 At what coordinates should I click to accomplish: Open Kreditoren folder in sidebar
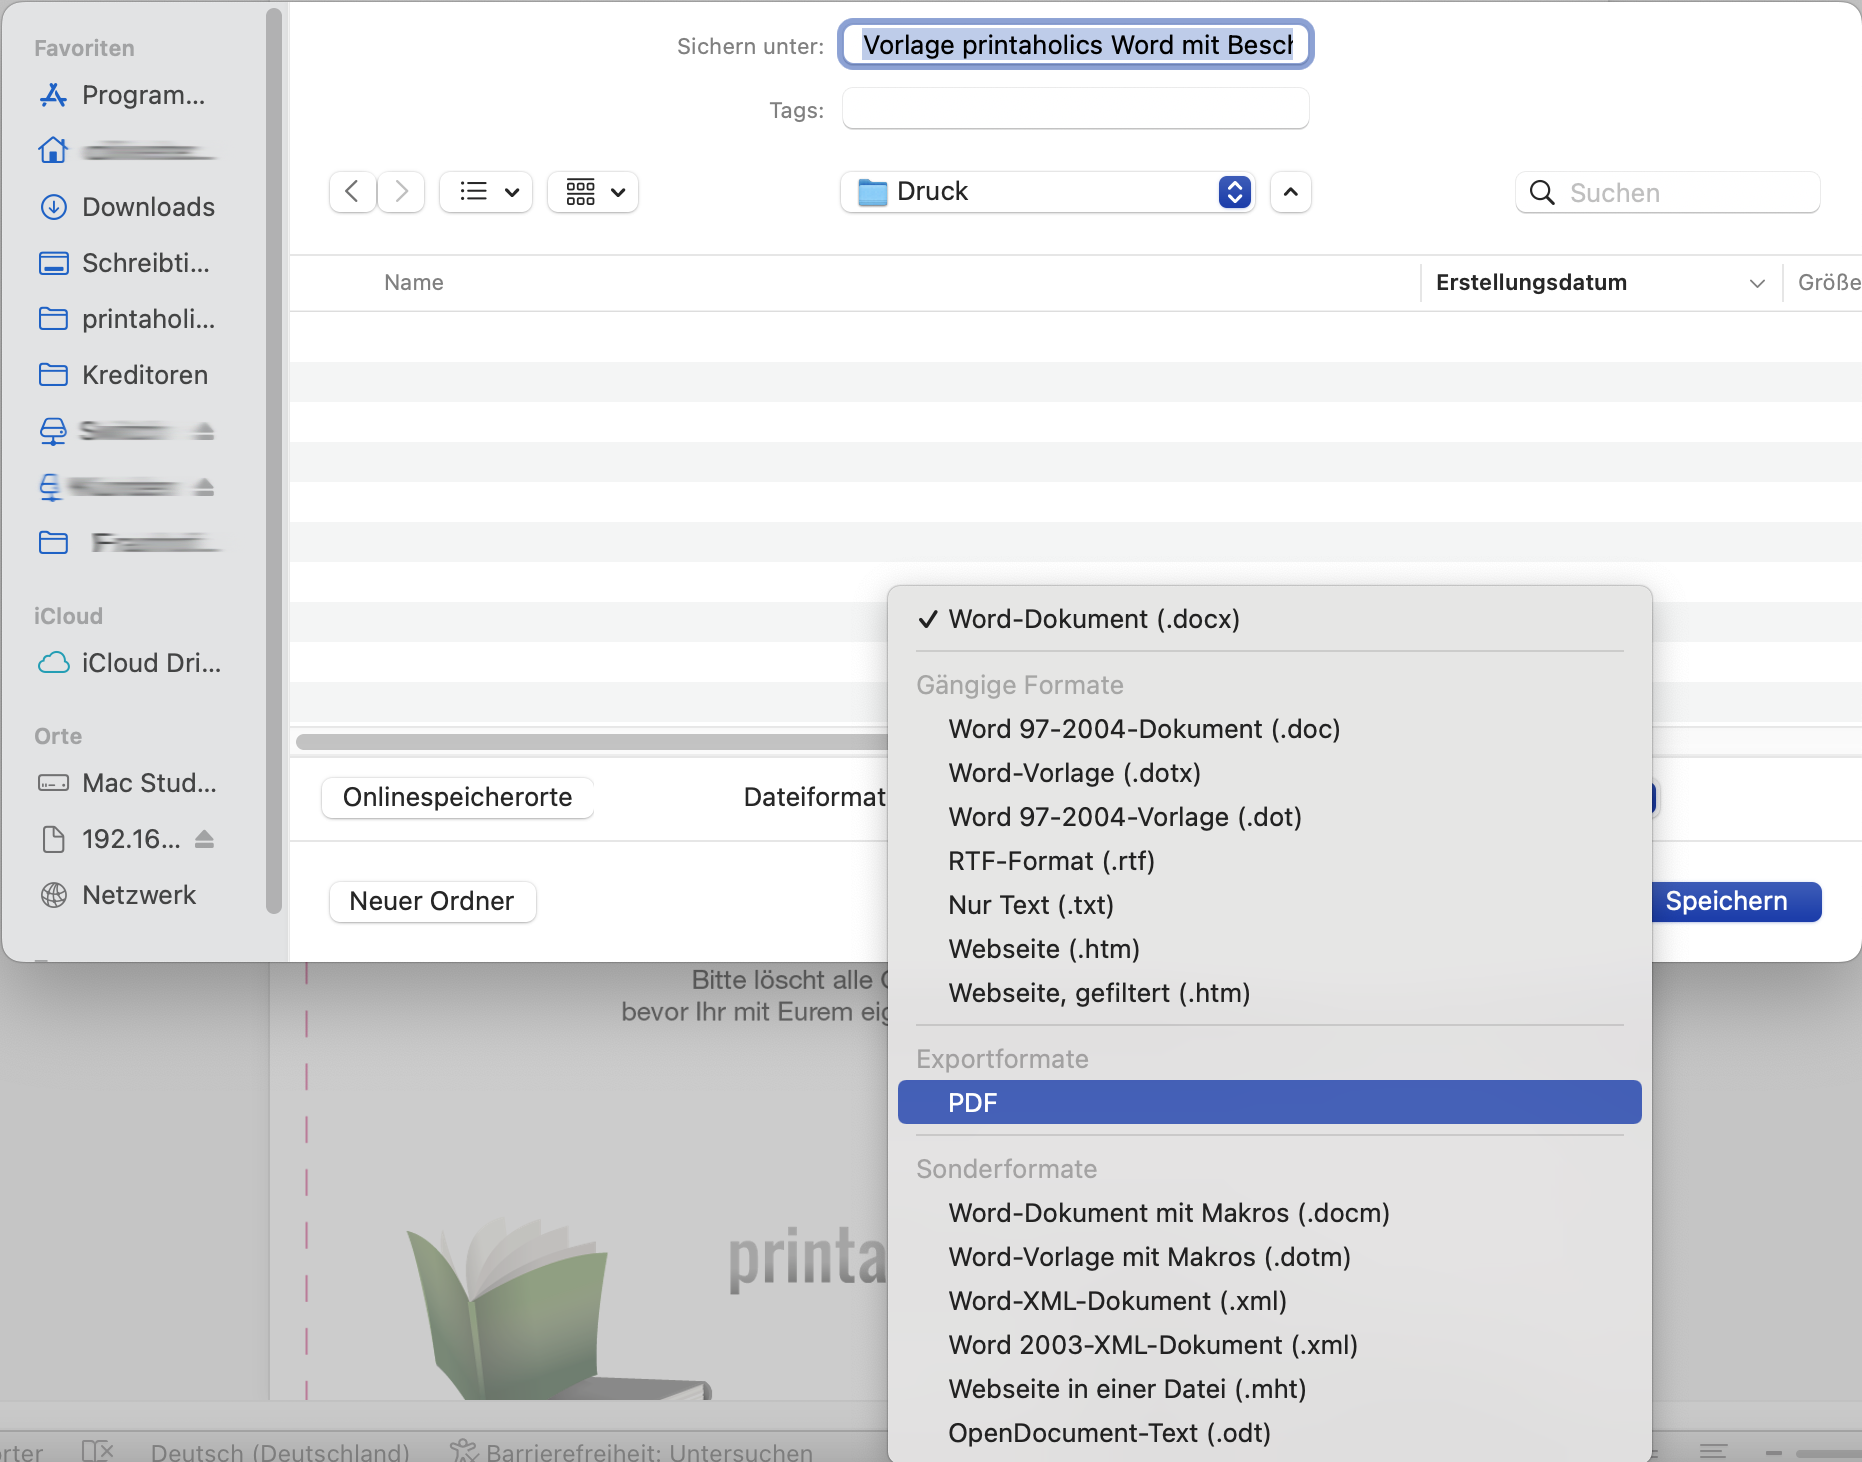(x=123, y=375)
